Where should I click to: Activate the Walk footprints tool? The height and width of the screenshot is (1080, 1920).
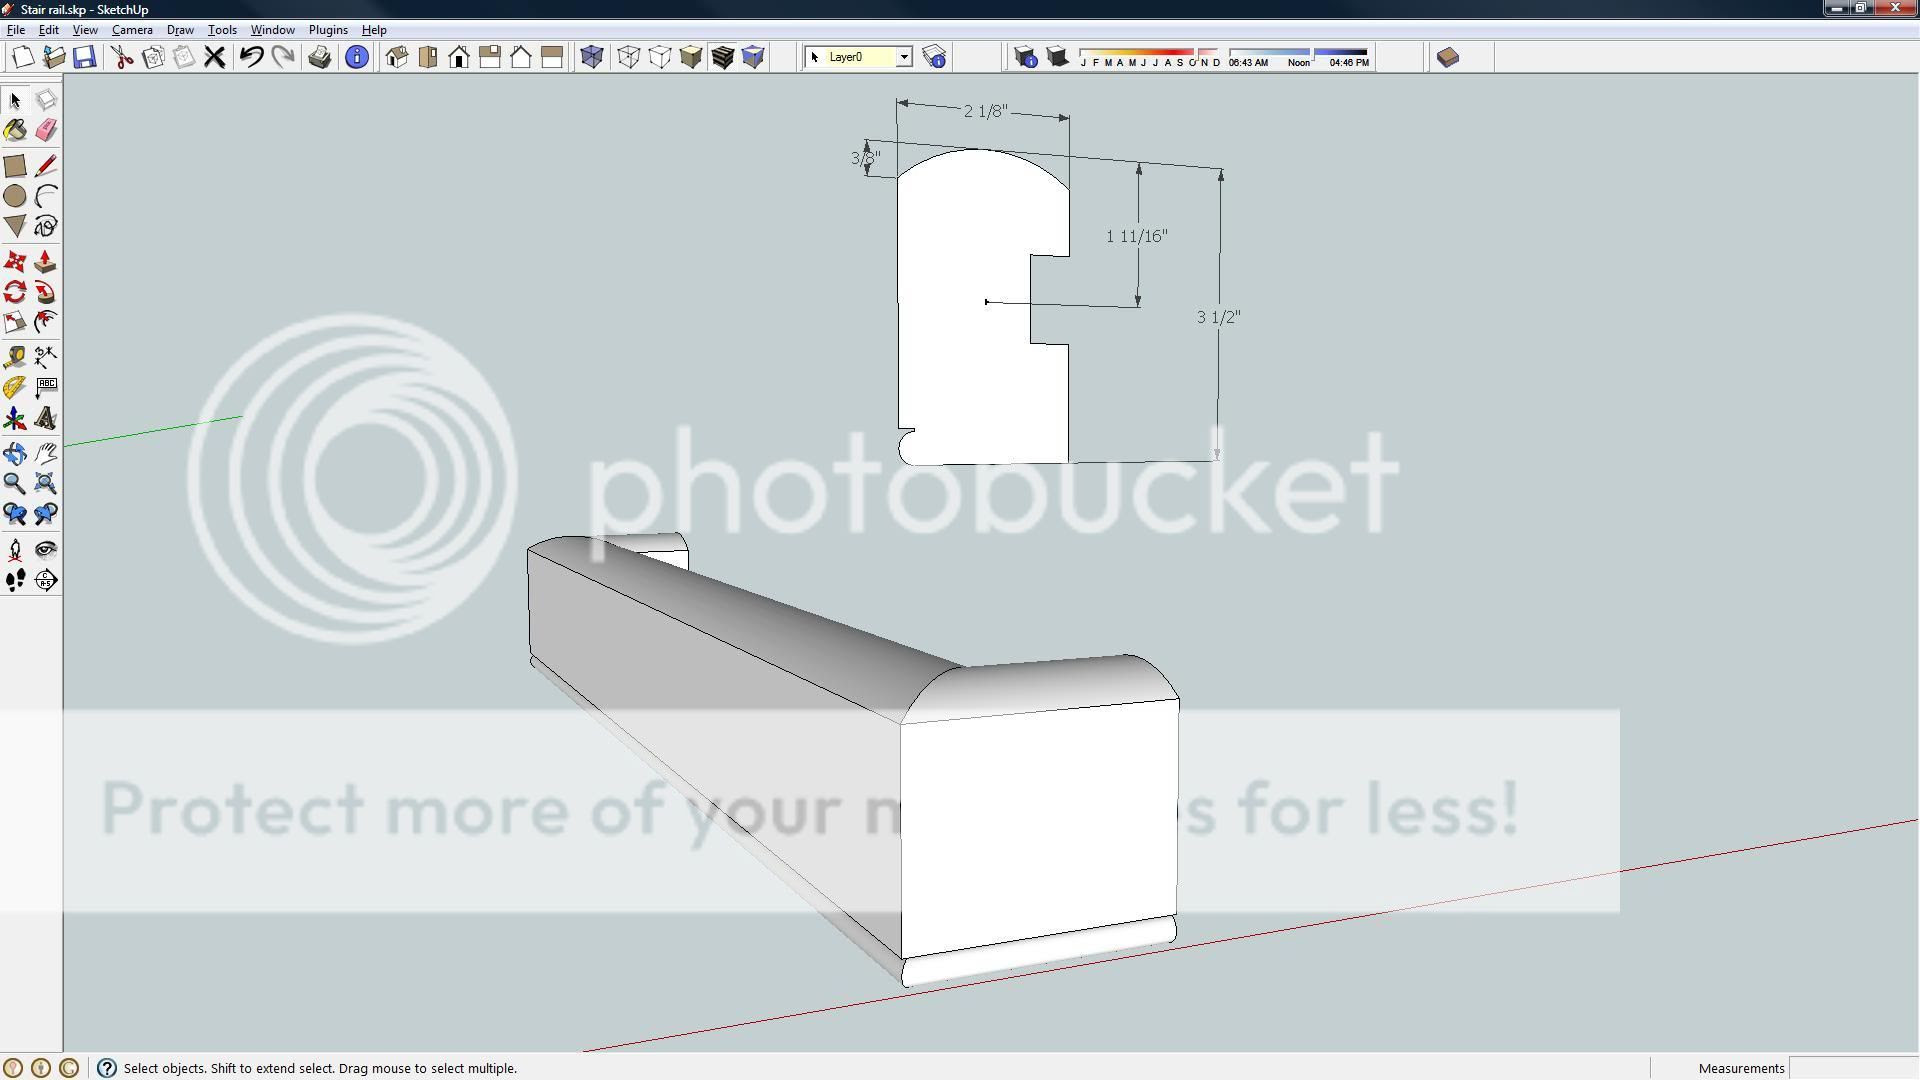(x=15, y=580)
